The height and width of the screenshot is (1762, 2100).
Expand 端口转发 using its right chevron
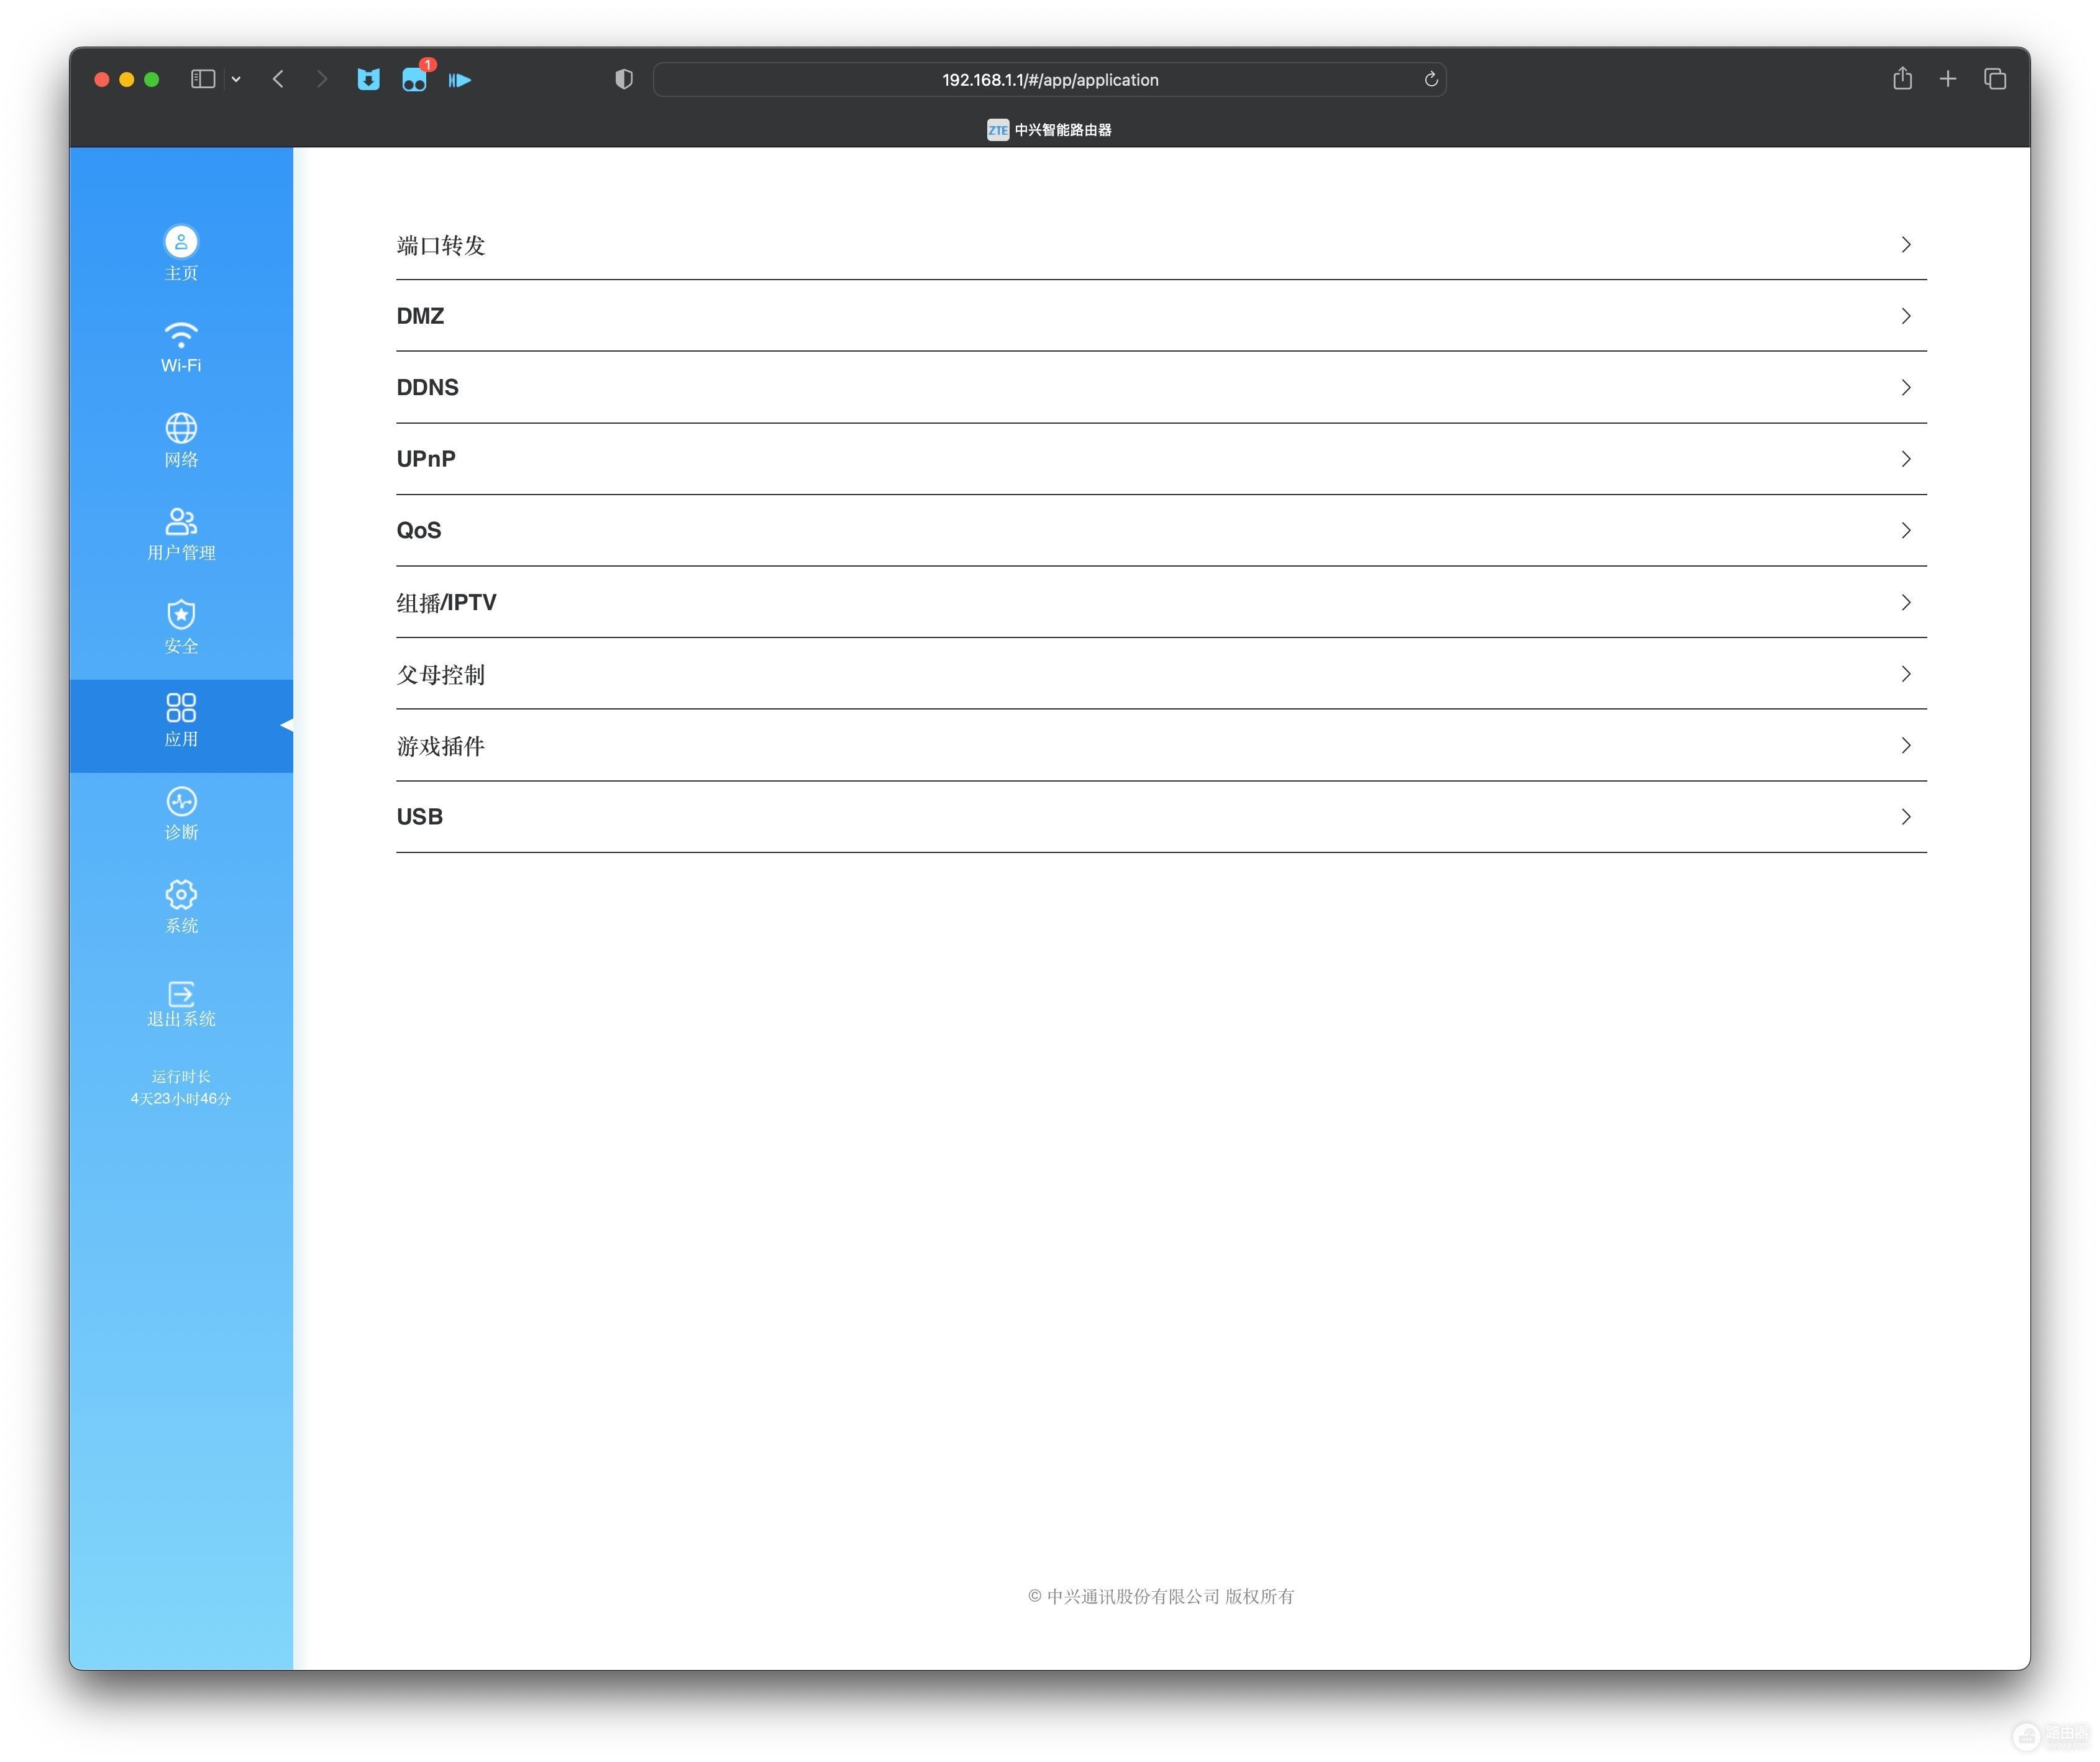[x=1906, y=245]
